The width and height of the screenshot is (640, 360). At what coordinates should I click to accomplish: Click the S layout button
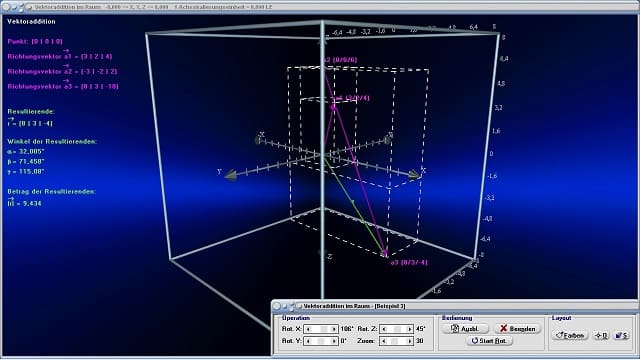coord(621,335)
